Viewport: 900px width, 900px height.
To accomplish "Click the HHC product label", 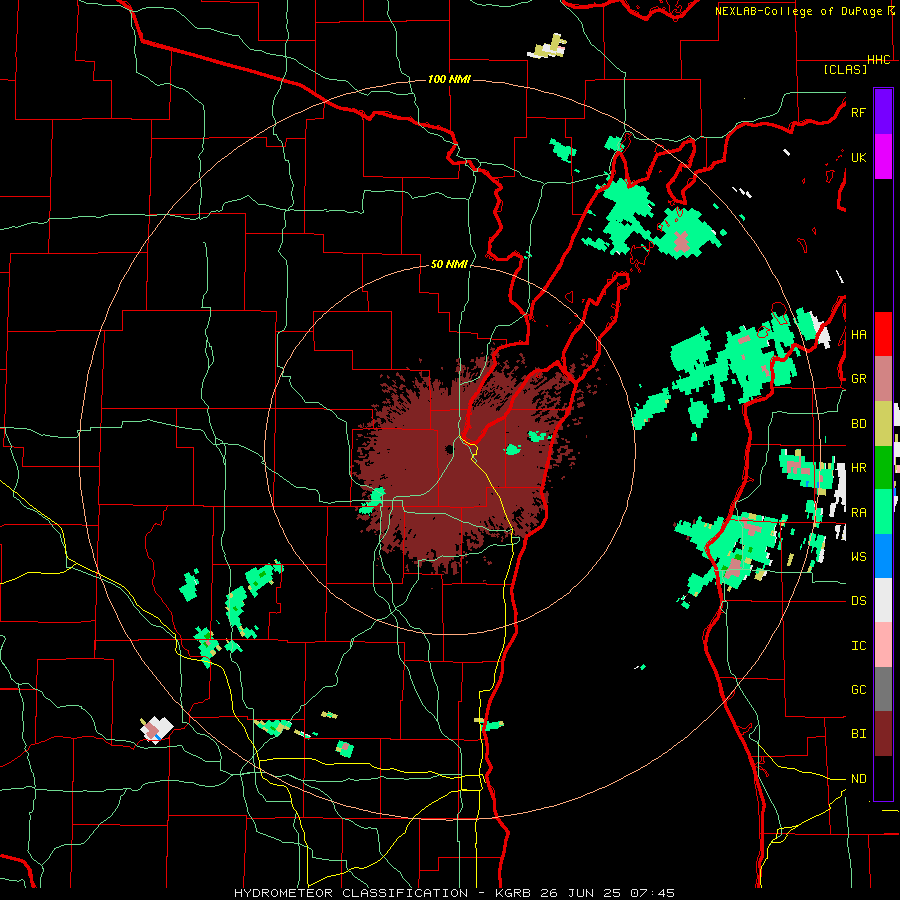I will tap(879, 60).
